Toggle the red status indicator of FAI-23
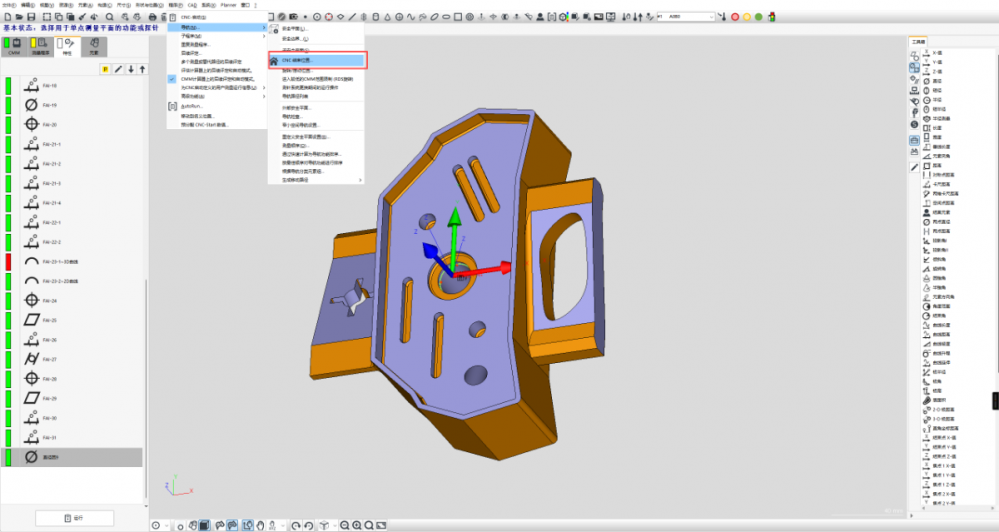999x532 pixels. tap(8, 261)
